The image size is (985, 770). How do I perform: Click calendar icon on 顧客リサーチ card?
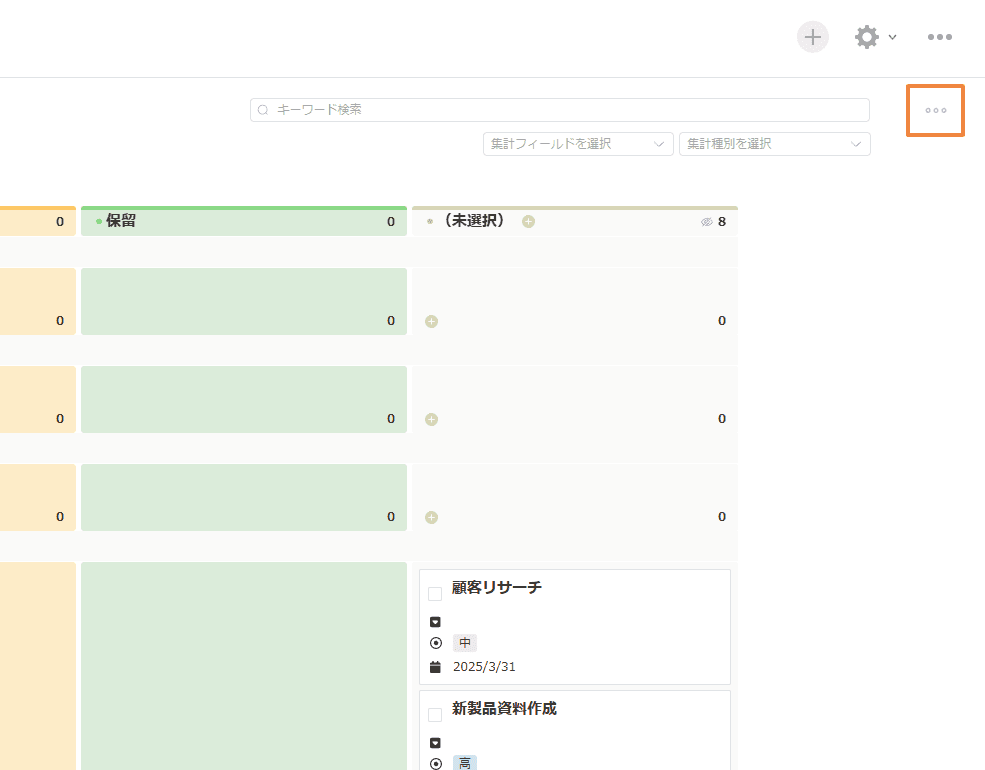(x=435, y=667)
